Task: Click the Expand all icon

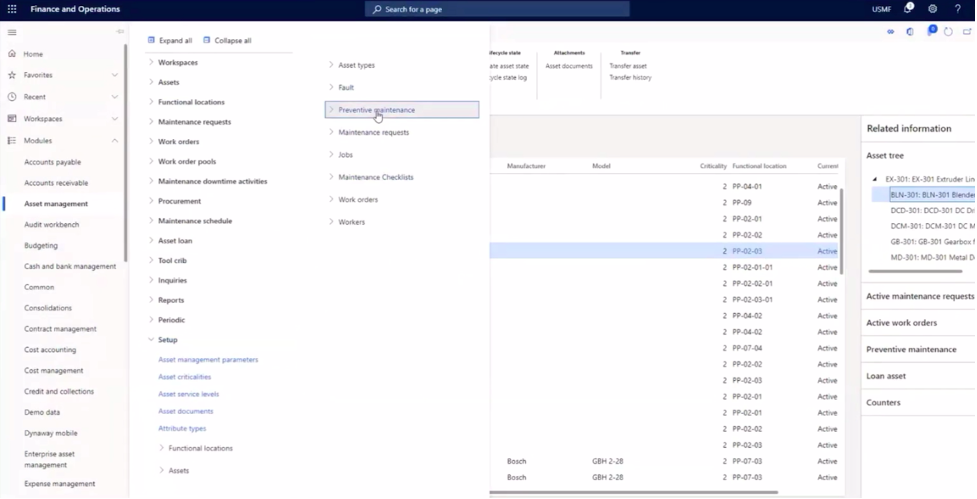Action: (x=151, y=40)
